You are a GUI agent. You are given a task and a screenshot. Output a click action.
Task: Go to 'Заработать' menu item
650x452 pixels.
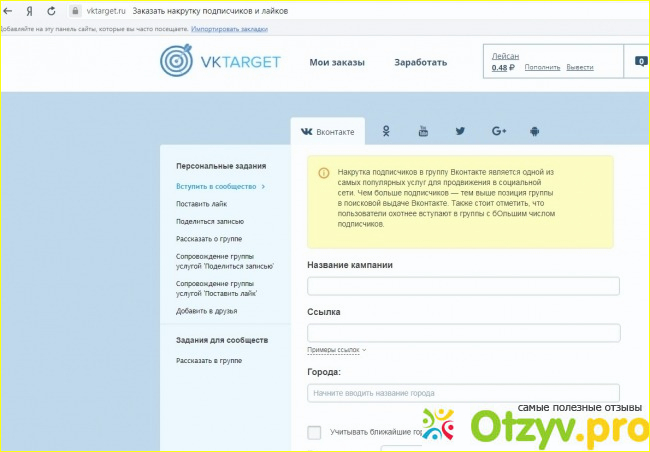(x=420, y=62)
